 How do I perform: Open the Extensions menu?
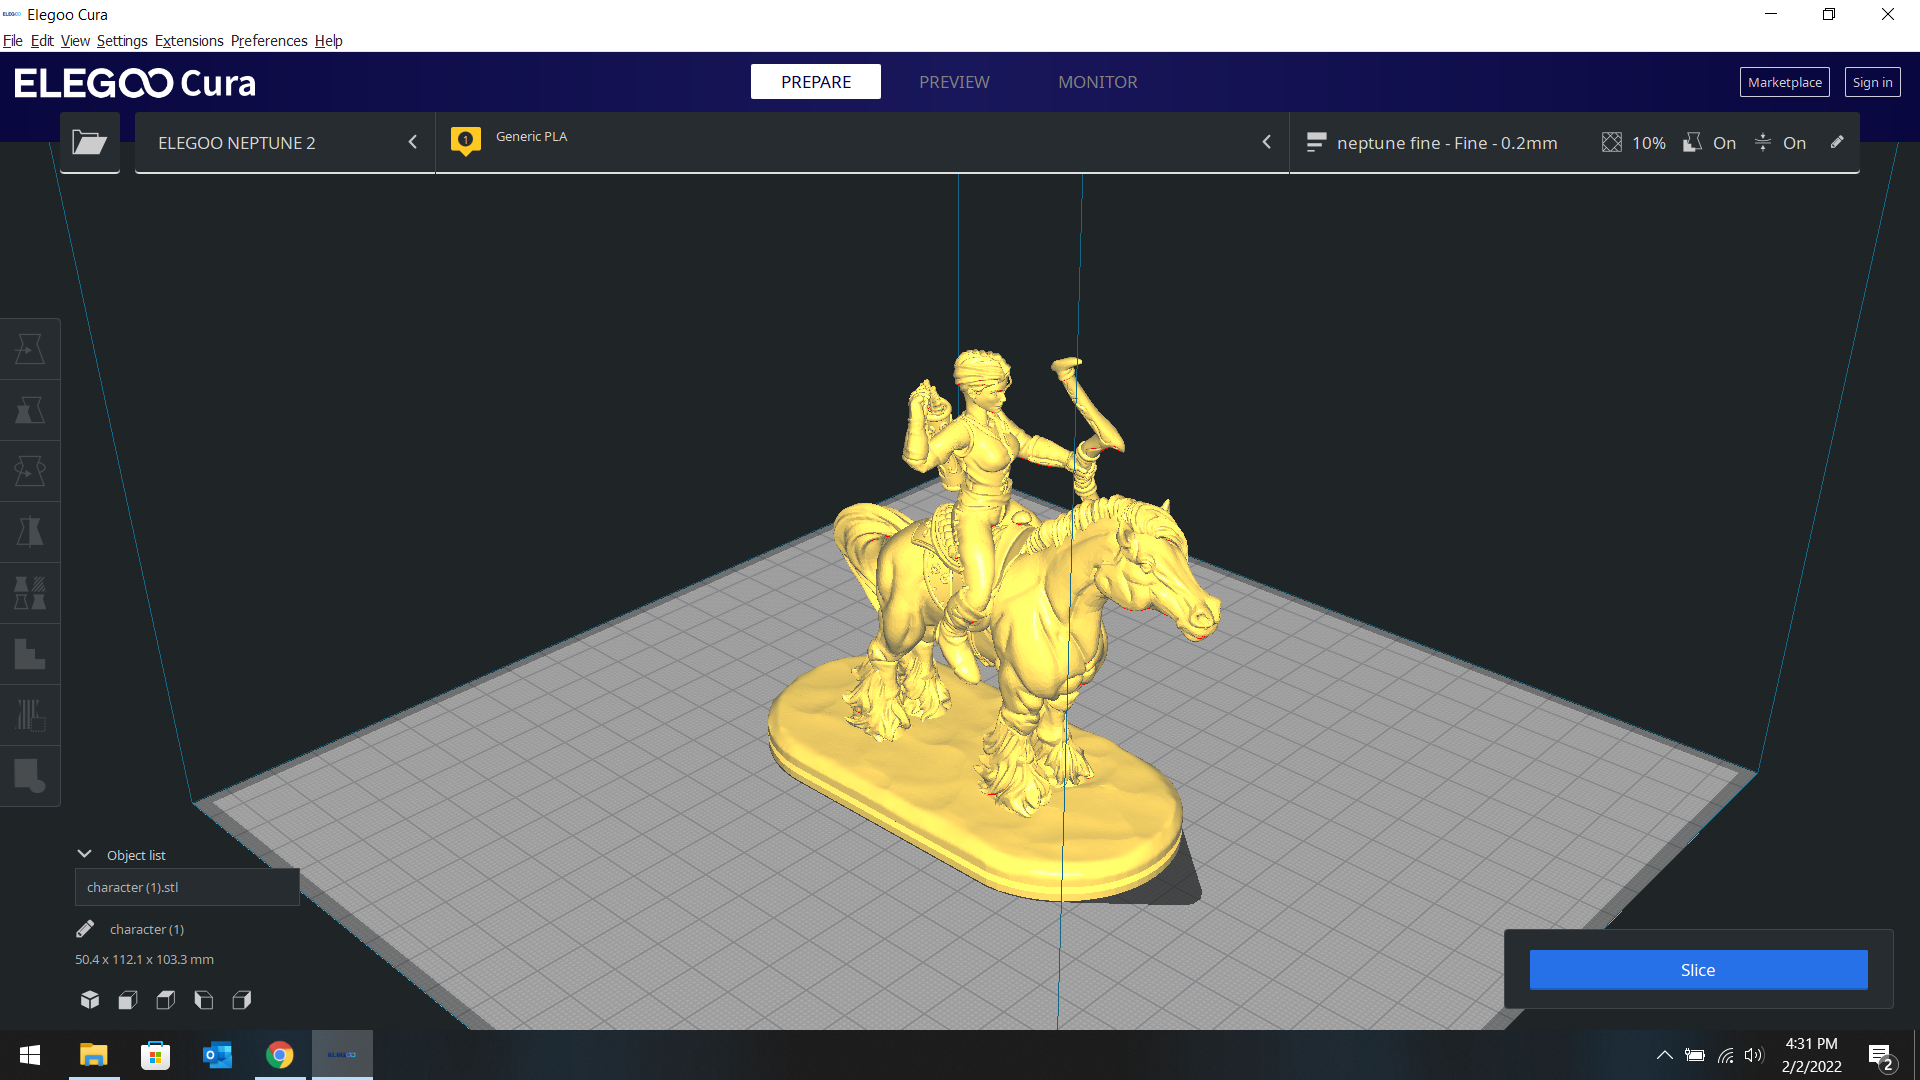click(189, 41)
